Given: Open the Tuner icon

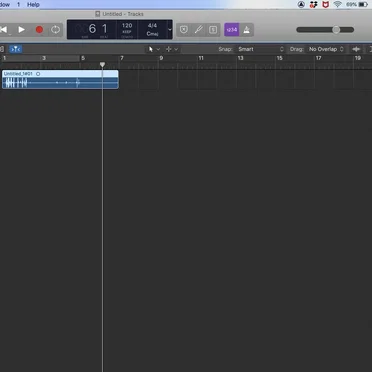Looking at the screenshot, I should 198,30.
